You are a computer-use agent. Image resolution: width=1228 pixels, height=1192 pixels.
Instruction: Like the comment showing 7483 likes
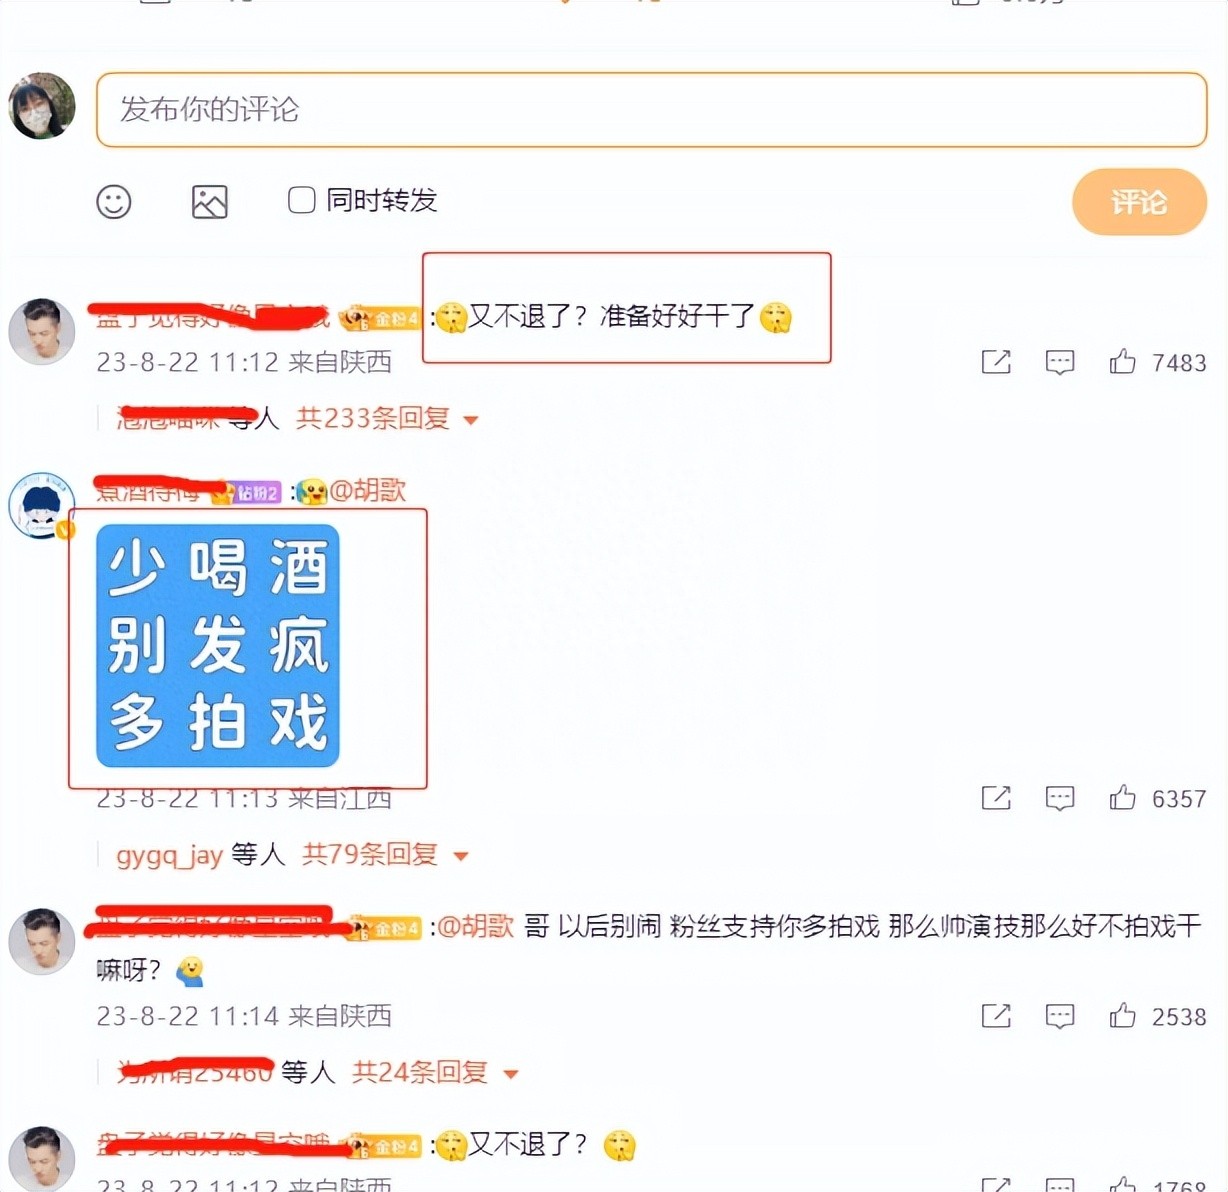pyautogui.click(x=1123, y=361)
